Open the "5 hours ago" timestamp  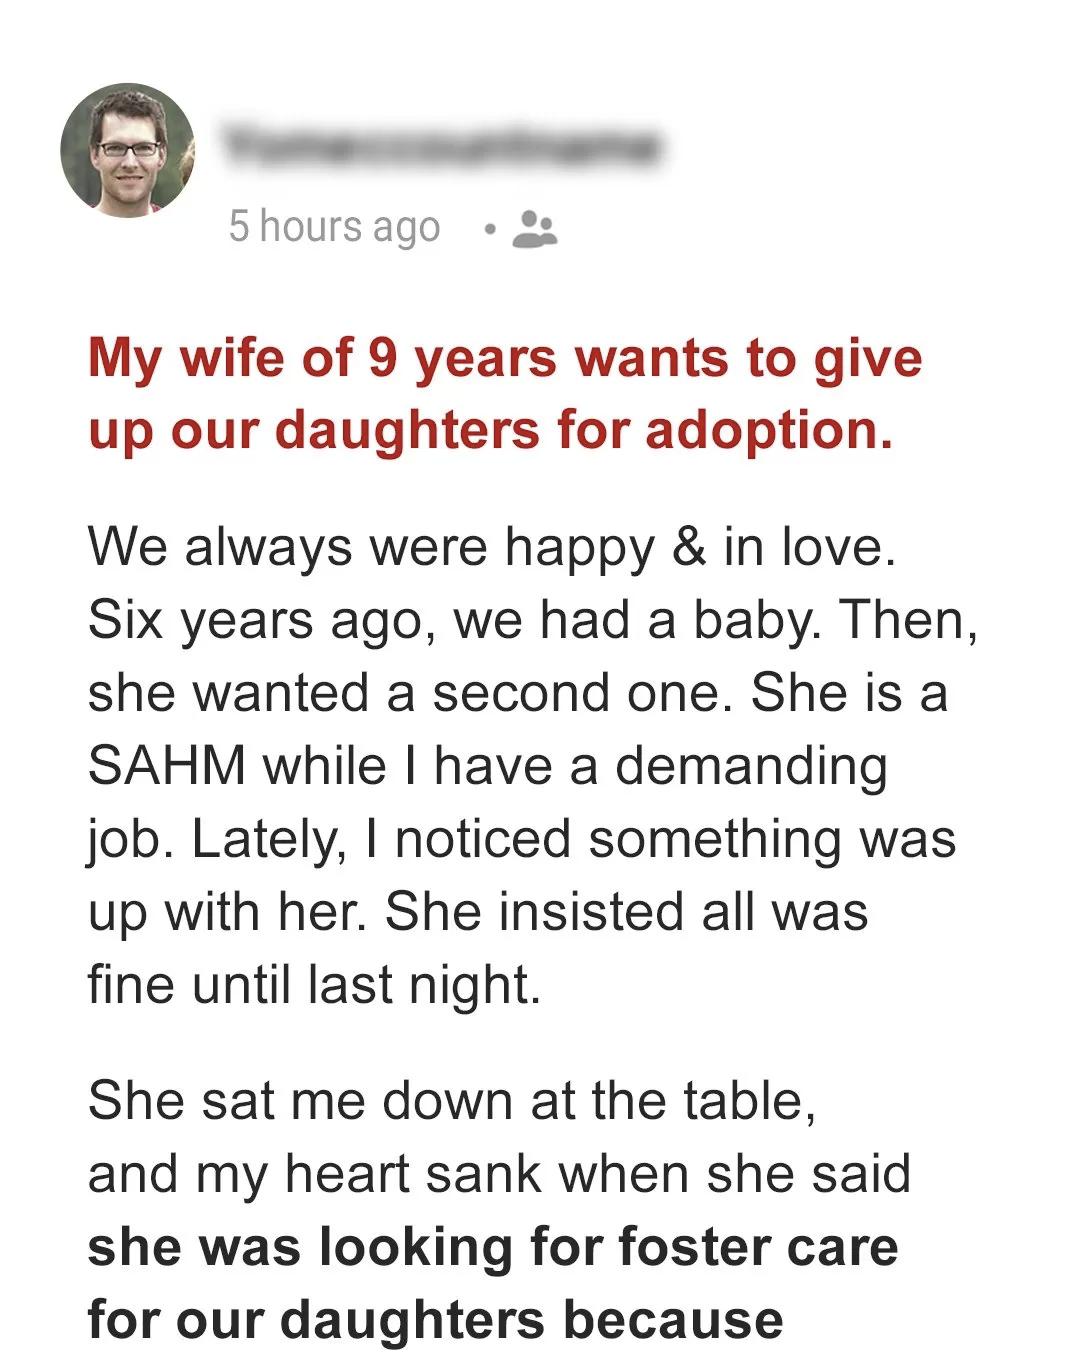(334, 227)
